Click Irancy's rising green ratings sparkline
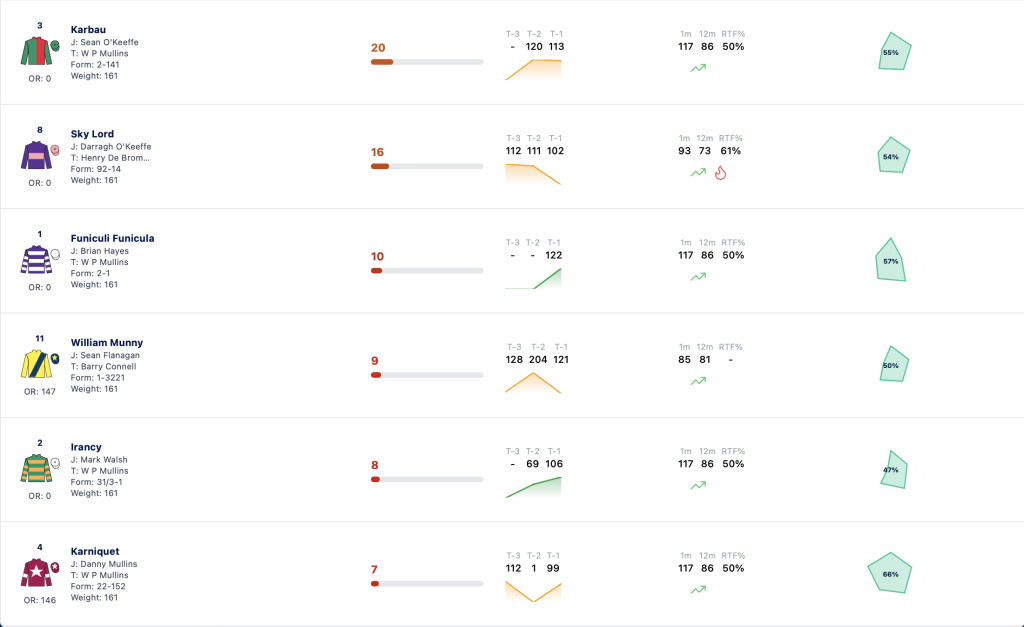1024x627 pixels. point(533,487)
